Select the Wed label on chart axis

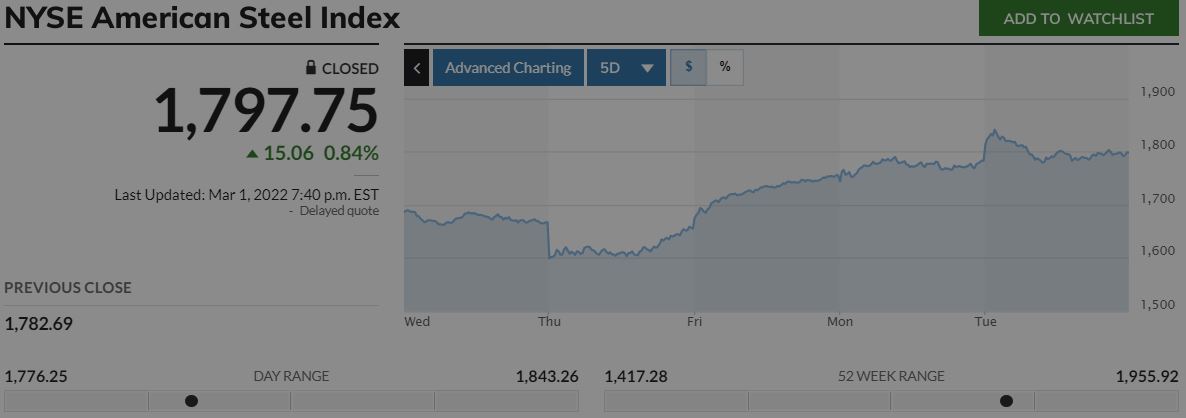[417, 322]
